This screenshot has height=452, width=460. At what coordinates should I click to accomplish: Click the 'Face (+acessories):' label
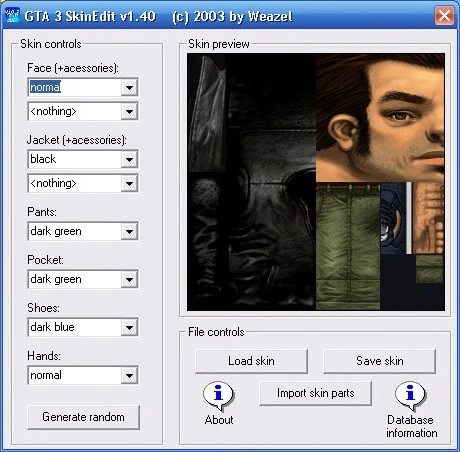(x=73, y=68)
